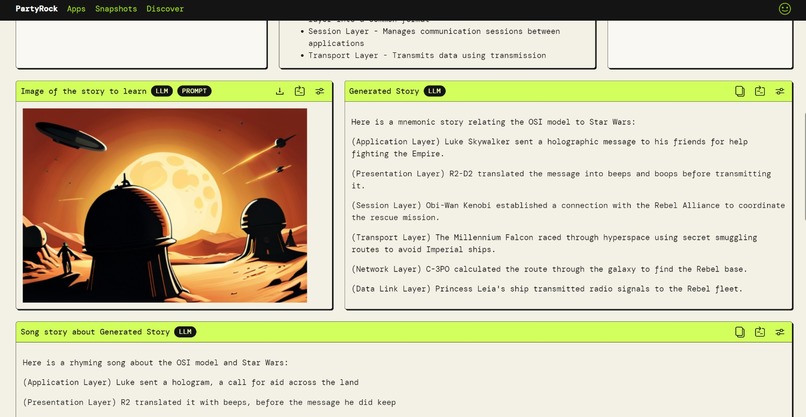The height and width of the screenshot is (417, 806).
Task: Click the '(Transport Layer) The Millennium Falcon' line
Action: (x=554, y=243)
